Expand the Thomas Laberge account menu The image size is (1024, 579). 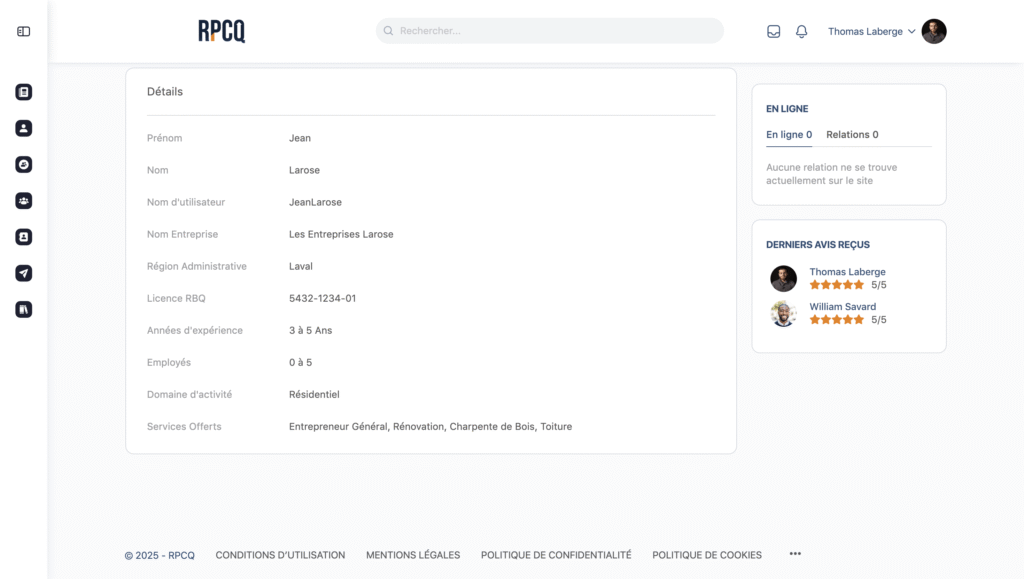coord(871,31)
